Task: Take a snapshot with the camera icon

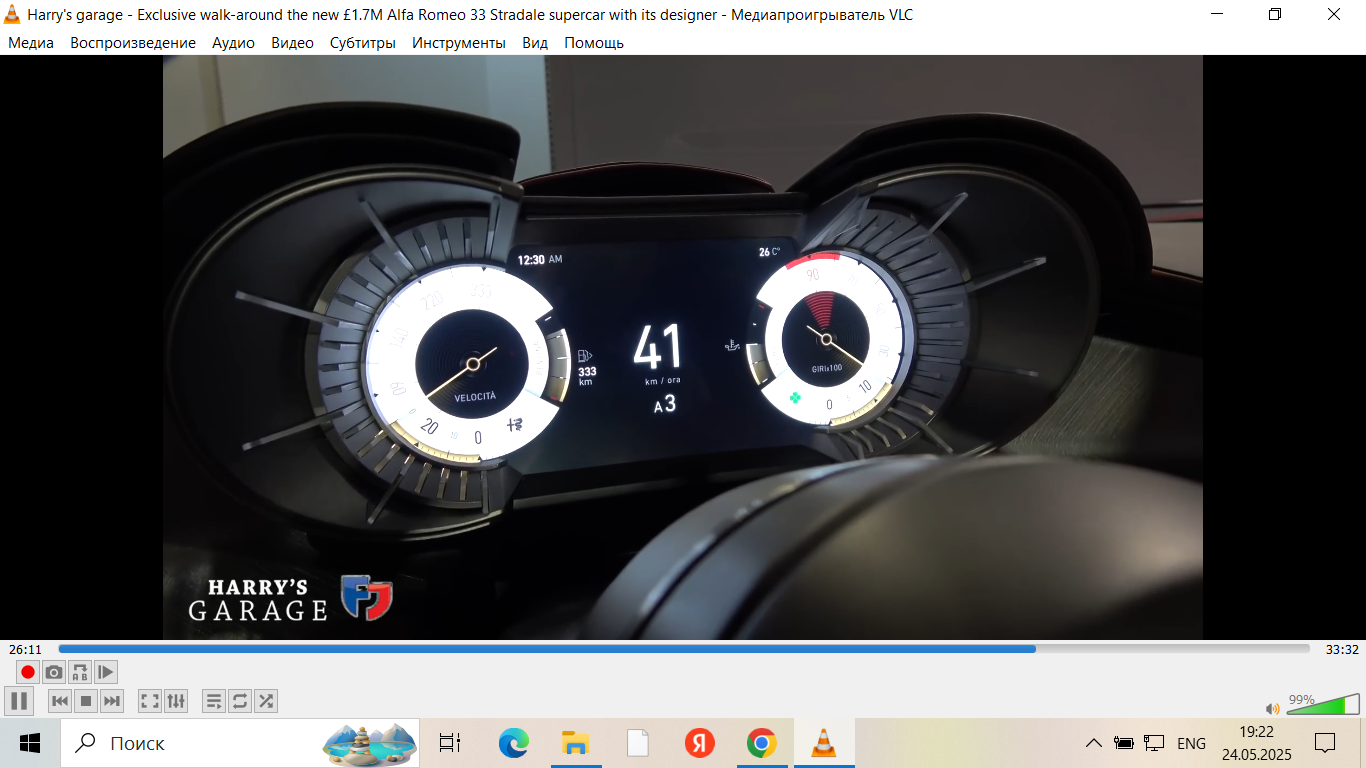Action: 54,672
